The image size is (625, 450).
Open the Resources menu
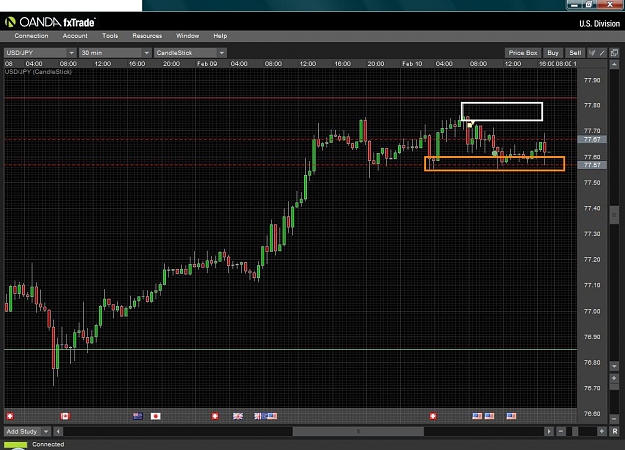pyautogui.click(x=147, y=36)
